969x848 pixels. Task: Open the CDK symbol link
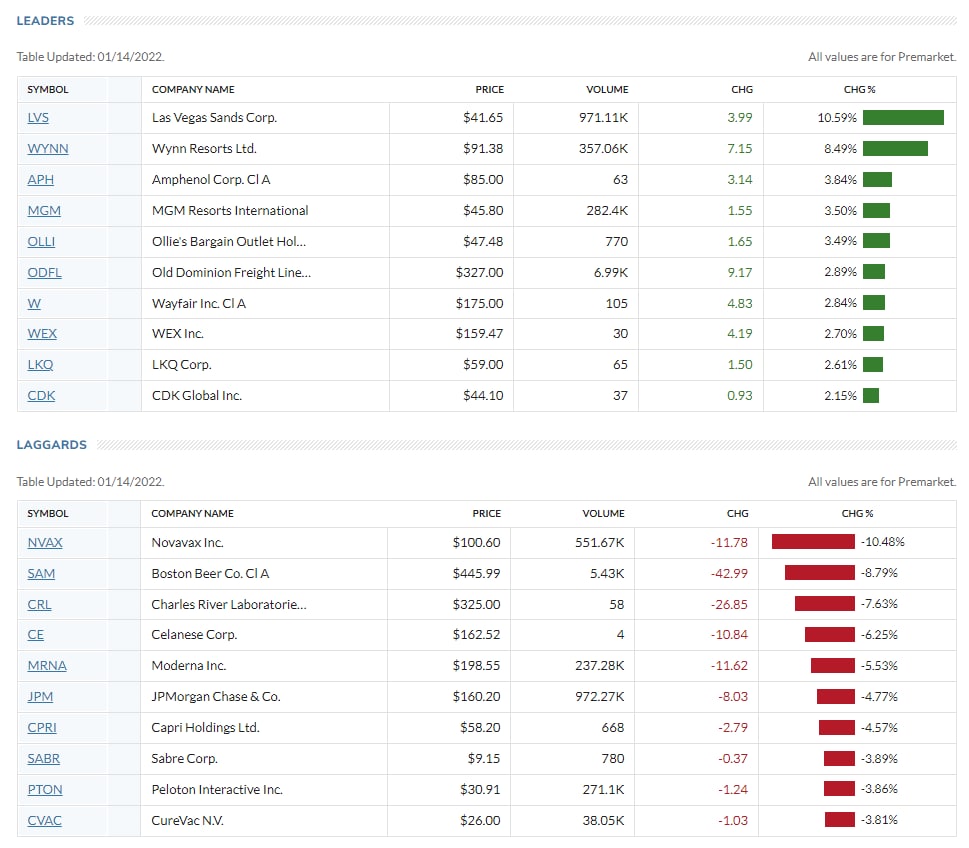[x=41, y=396]
